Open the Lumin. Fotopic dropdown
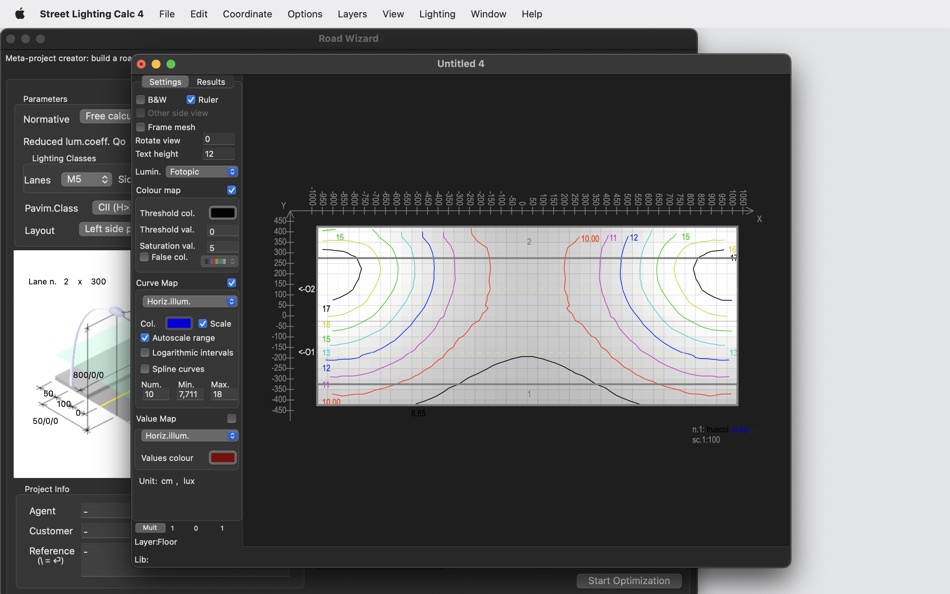 pos(202,172)
